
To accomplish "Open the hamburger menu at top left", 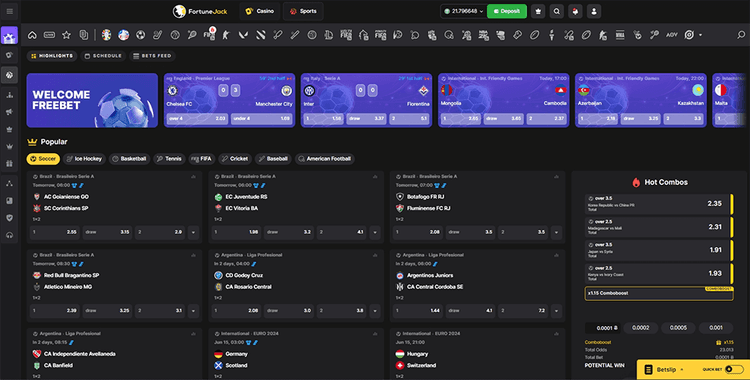I will click(x=10, y=11).
